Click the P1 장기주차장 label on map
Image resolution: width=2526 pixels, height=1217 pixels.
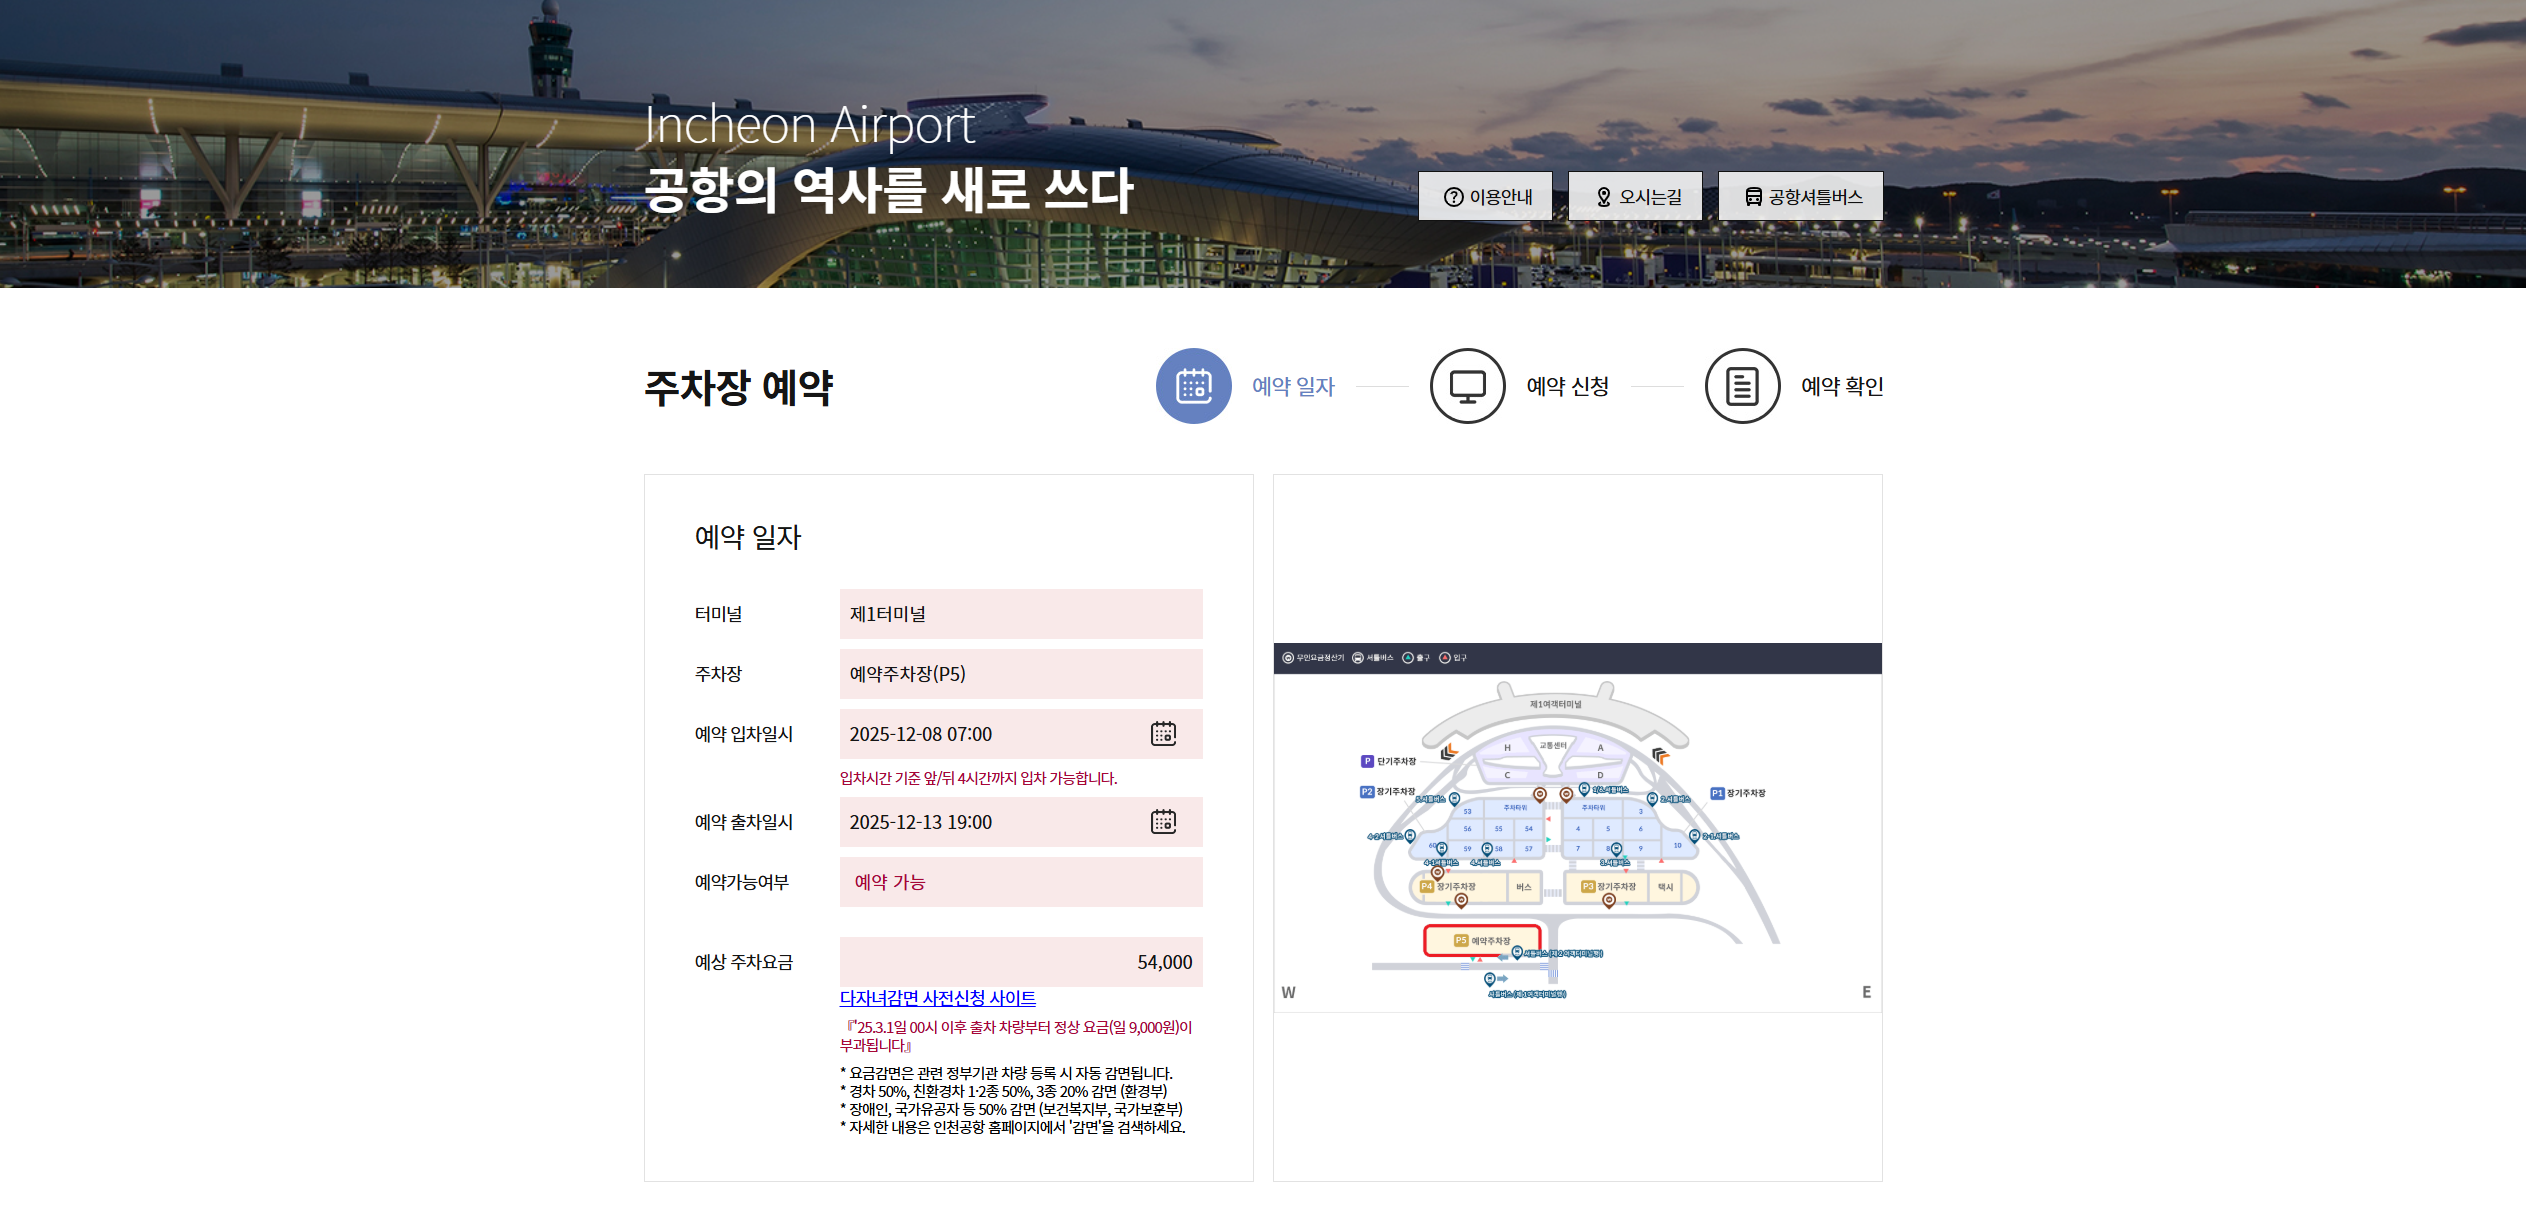coord(1738,793)
